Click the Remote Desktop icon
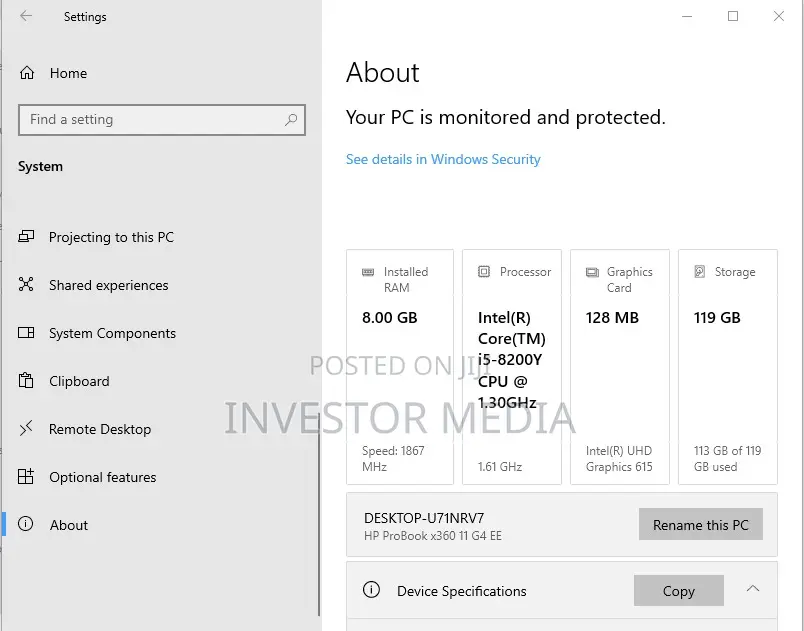Viewport: 804px width, 631px height. [x=26, y=428]
